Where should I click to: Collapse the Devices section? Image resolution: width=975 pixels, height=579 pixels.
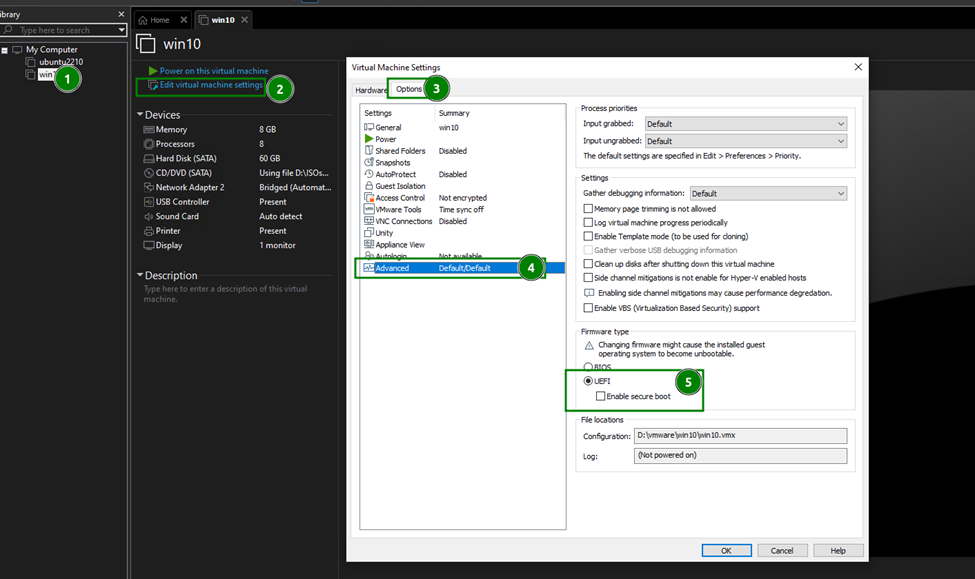click(x=140, y=115)
